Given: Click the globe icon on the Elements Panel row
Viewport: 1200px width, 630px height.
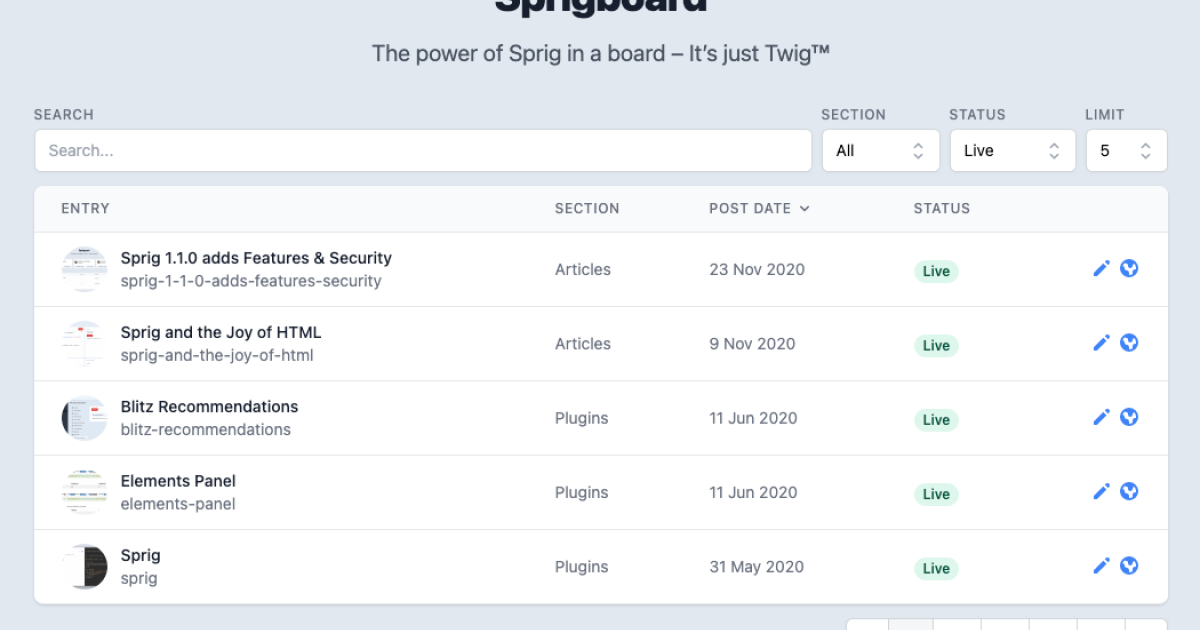Looking at the screenshot, I should click(1129, 491).
